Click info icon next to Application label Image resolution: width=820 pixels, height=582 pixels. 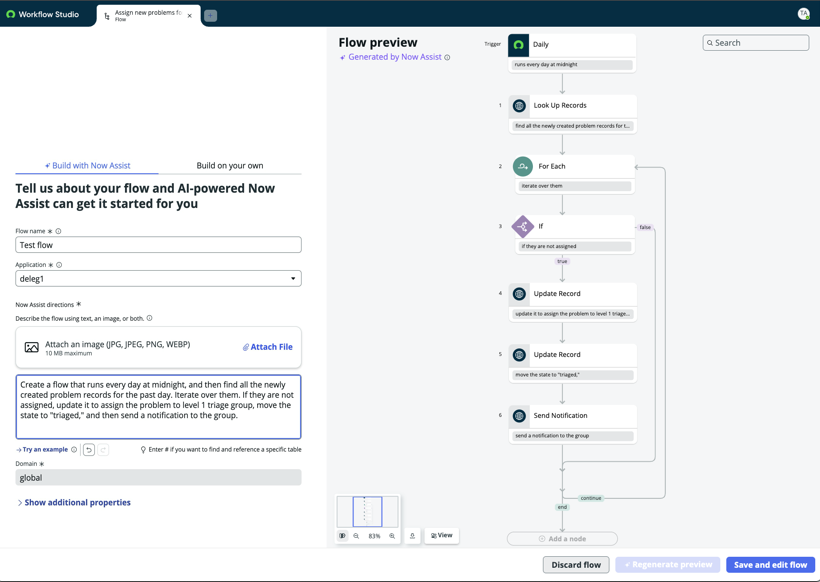pos(59,265)
